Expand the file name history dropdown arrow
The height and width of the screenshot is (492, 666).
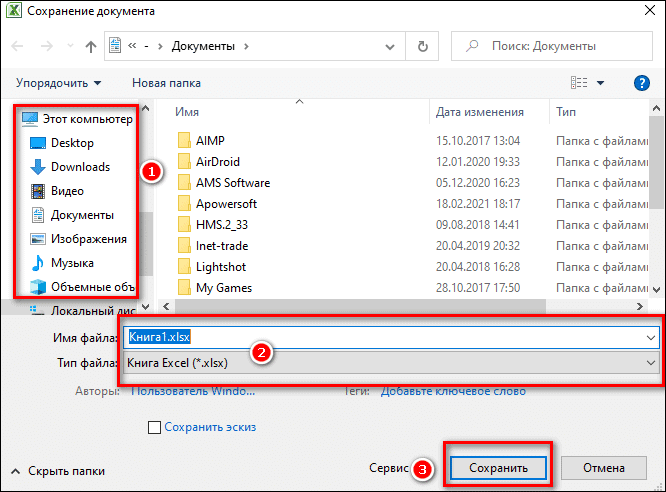(651, 338)
